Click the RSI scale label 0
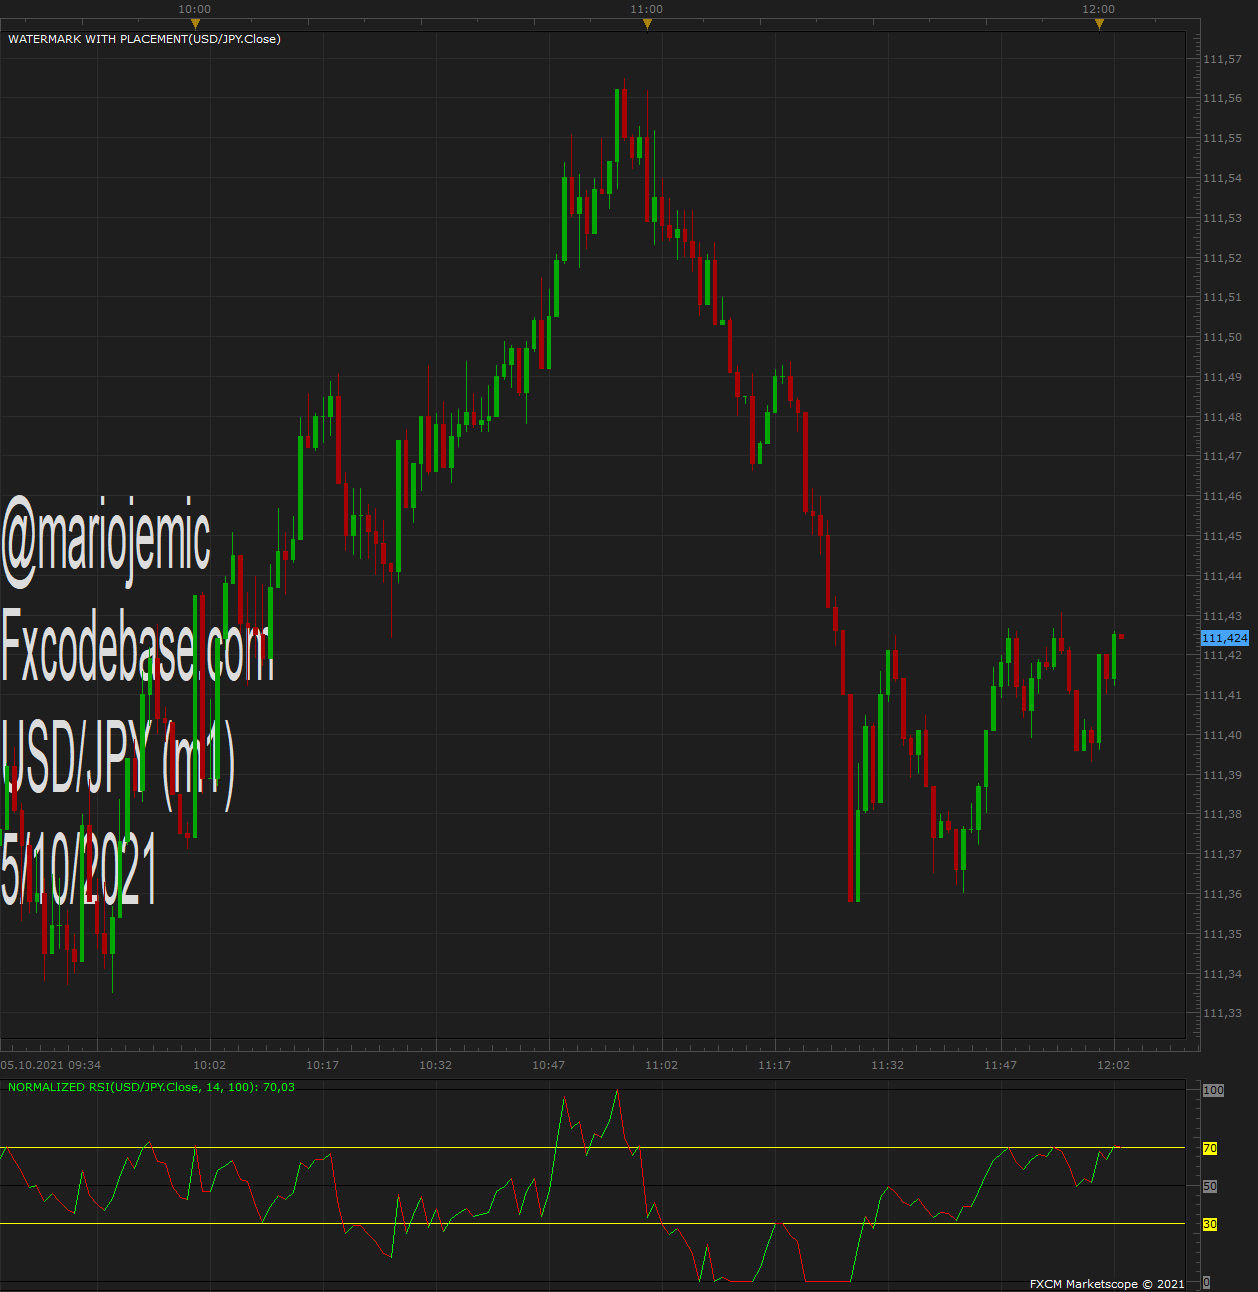 (1206, 1282)
